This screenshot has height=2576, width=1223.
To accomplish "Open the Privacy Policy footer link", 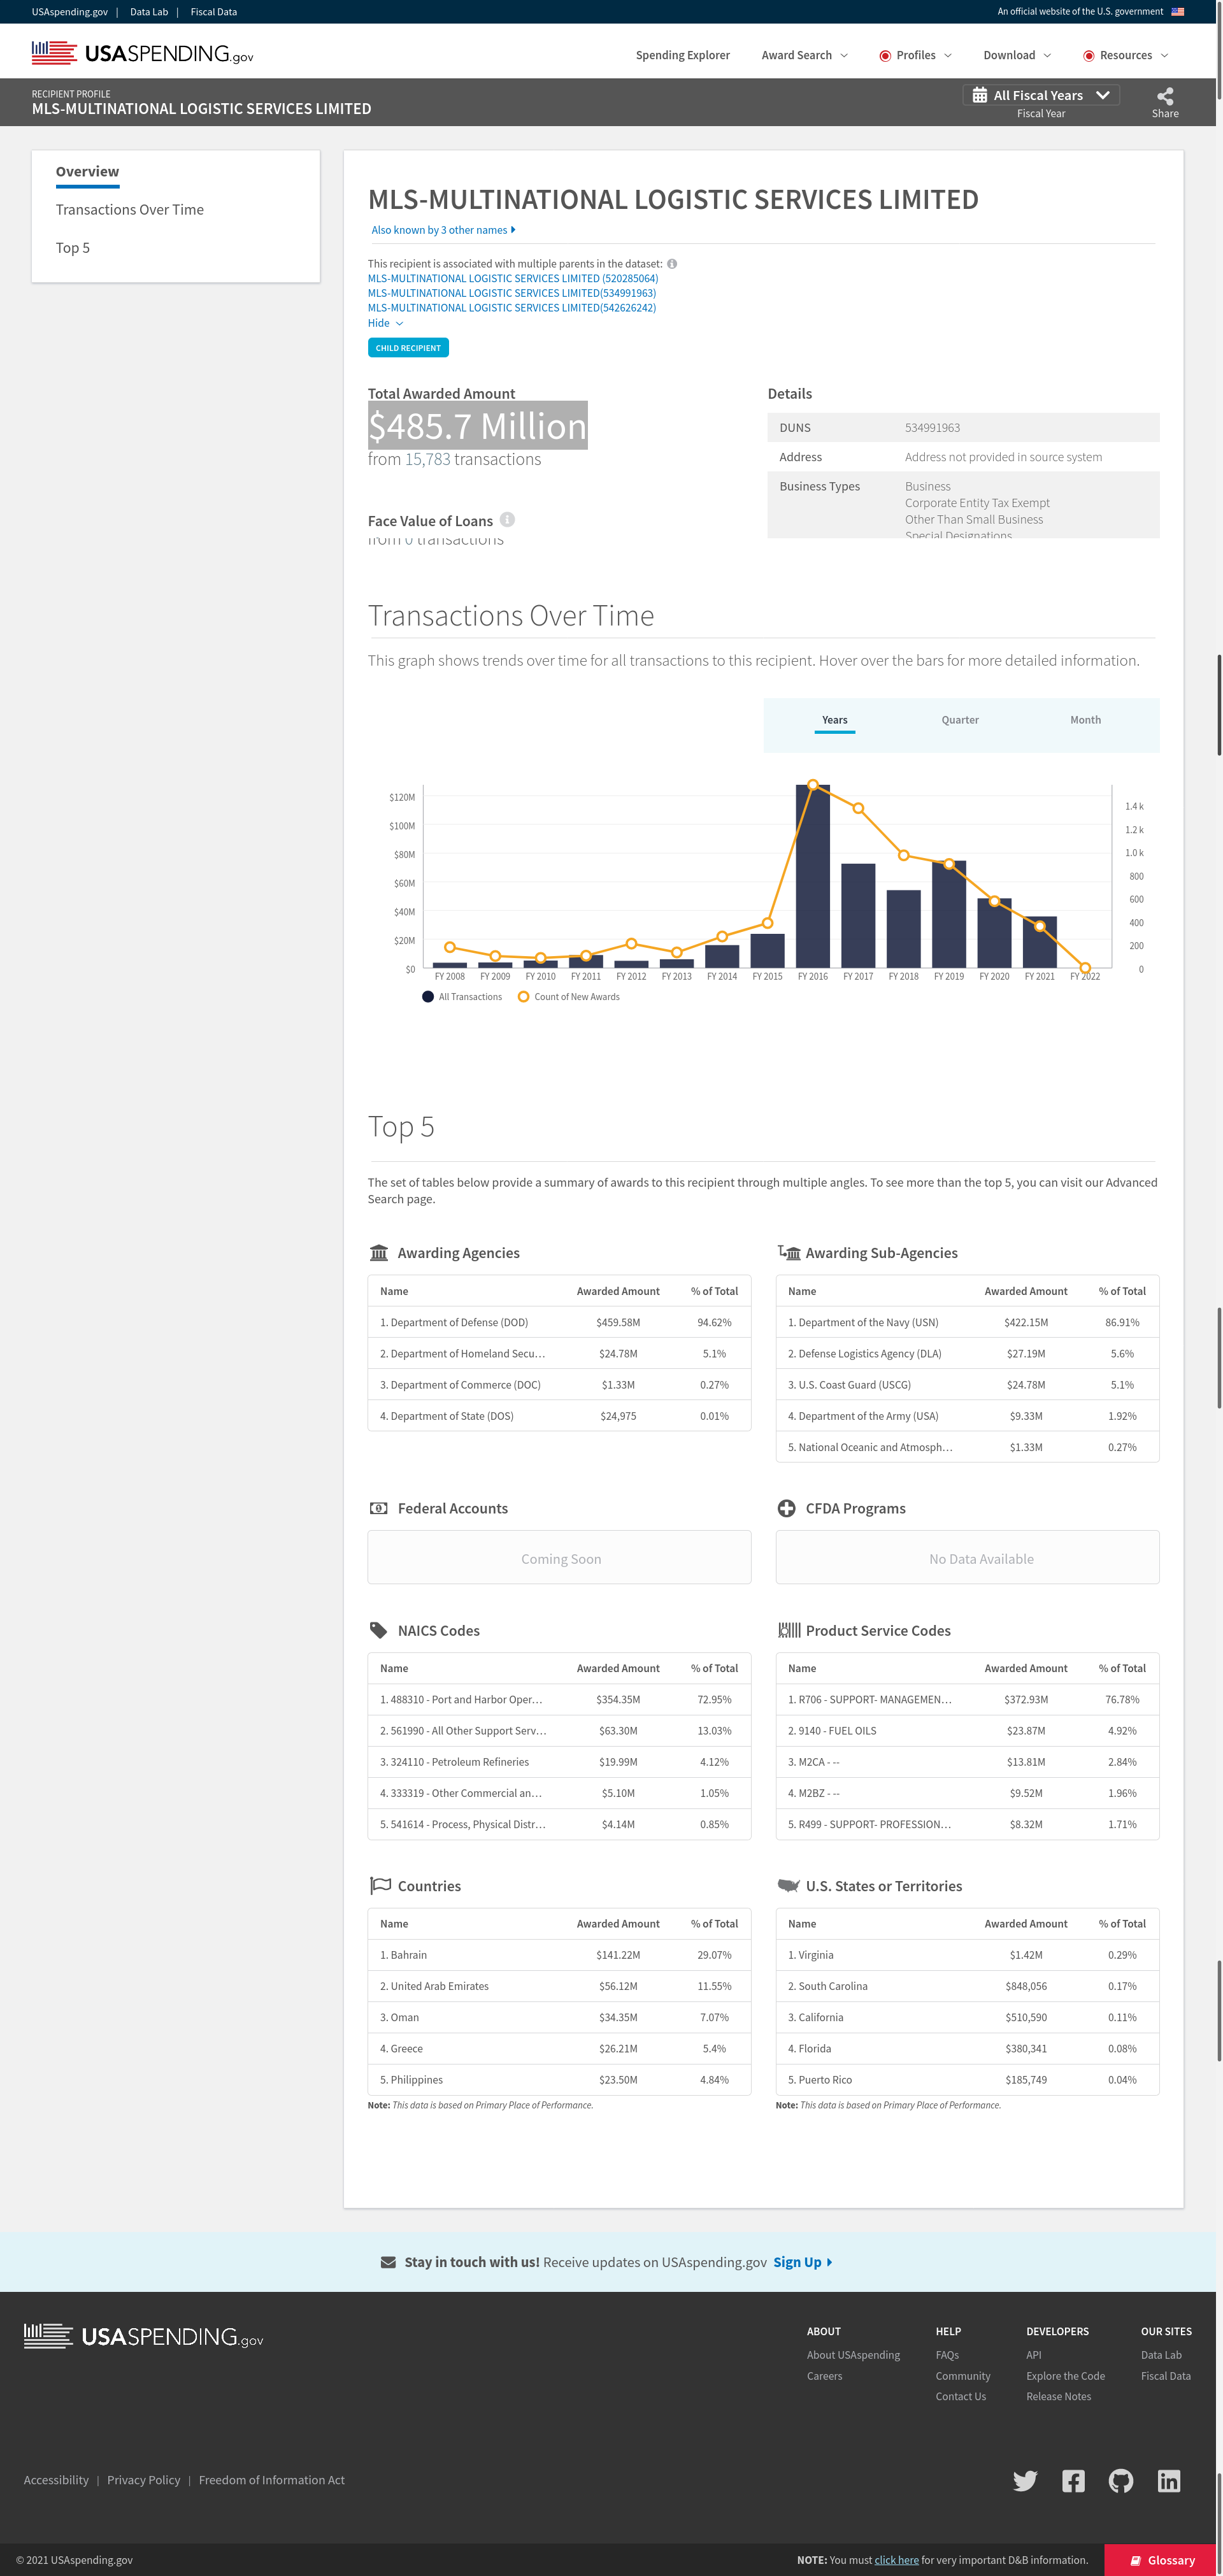I will pyautogui.click(x=144, y=2479).
